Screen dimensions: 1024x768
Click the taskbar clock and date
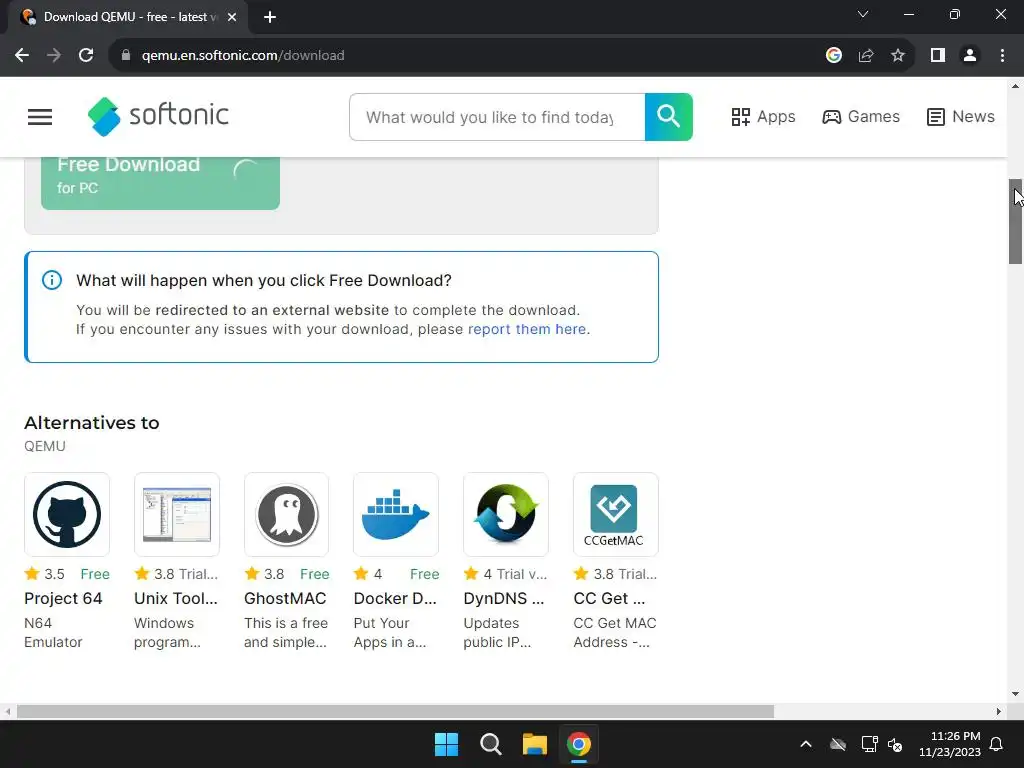(950, 744)
